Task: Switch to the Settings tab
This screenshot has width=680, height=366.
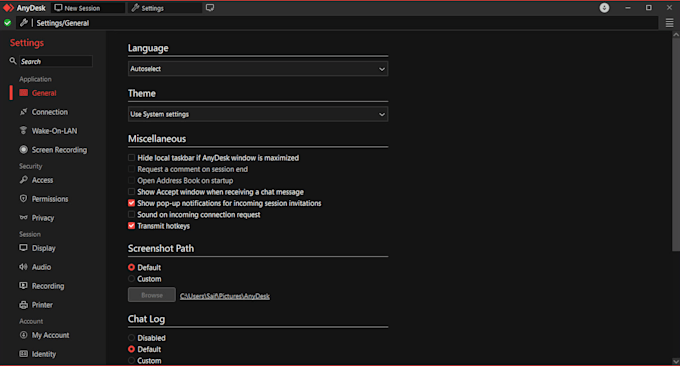Action: (165, 8)
